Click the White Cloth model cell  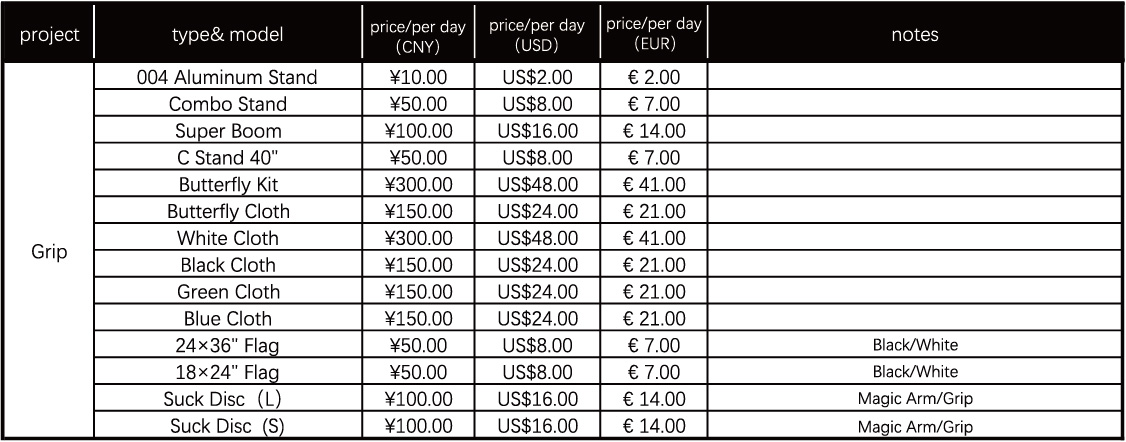point(228,238)
